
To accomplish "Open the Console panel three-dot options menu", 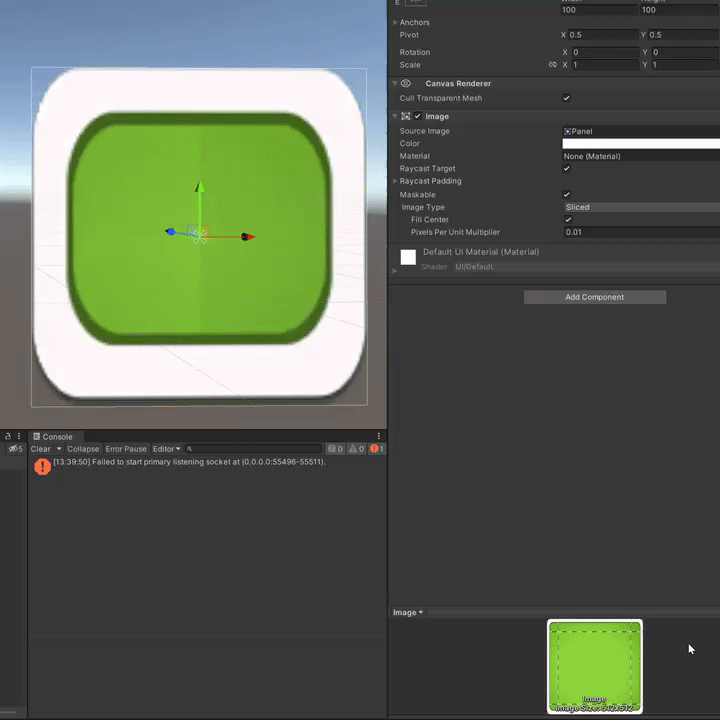I will click(379, 436).
